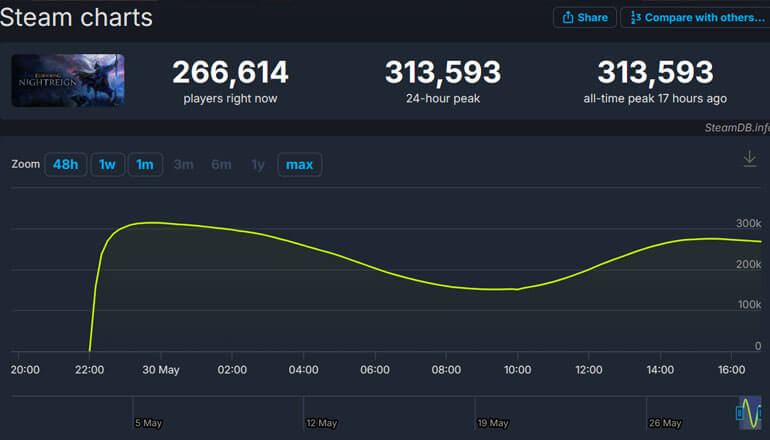
Task: Set chart zoom to 48h
Action: click(65, 164)
